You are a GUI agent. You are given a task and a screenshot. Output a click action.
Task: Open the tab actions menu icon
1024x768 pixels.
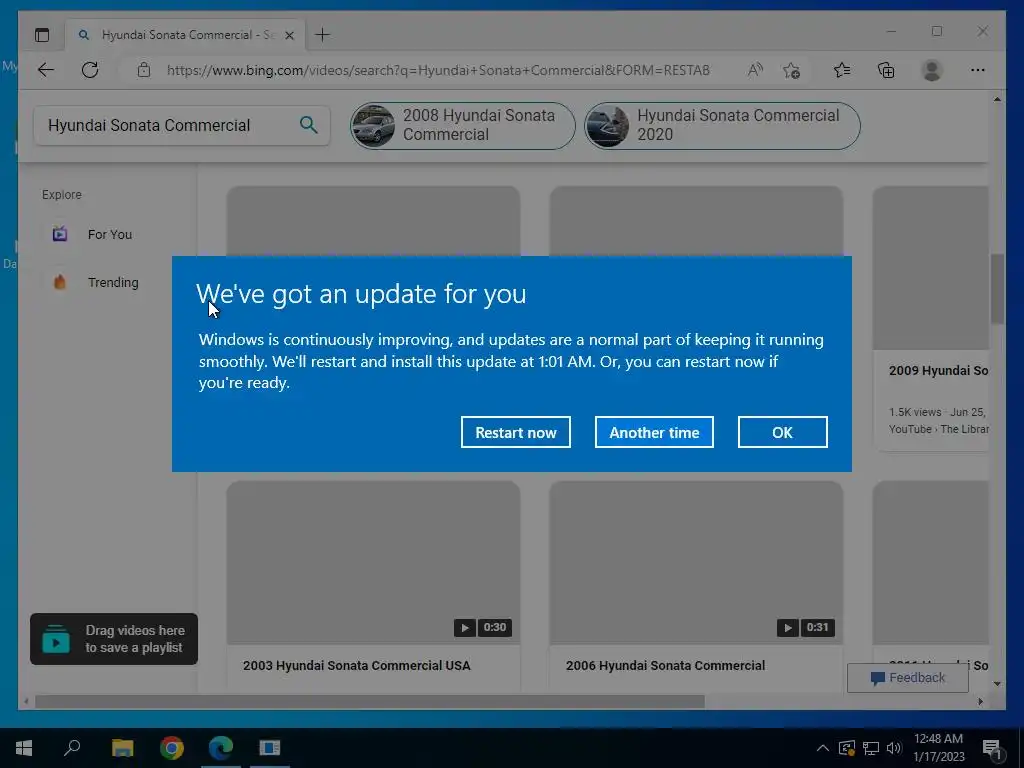(x=42, y=35)
